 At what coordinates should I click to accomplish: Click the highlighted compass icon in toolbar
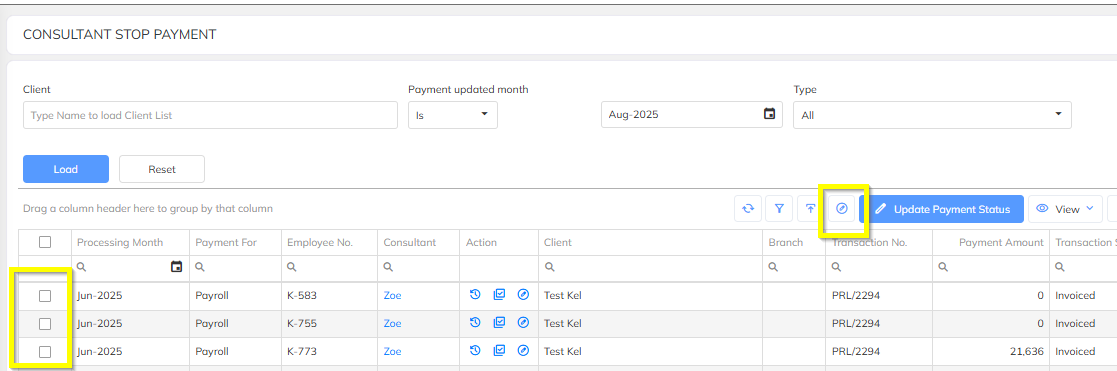[x=842, y=209]
